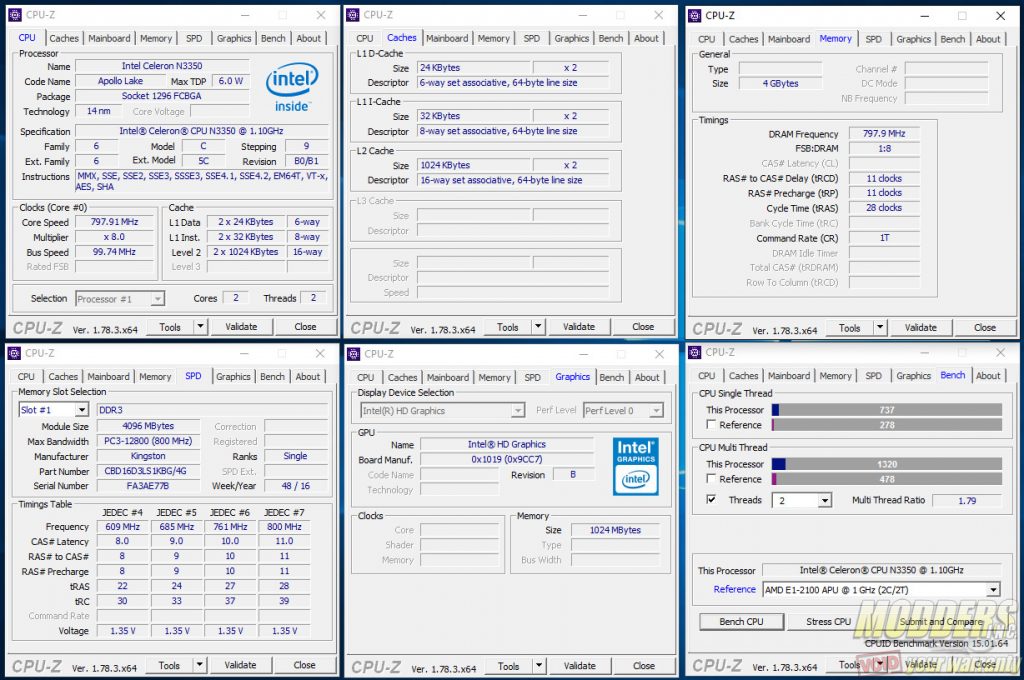Image resolution: width=1024 pixels, height=680 pixels.
Task: Switch to the Mainboard tab in the Caches-tab window
Action: pos(447,38)
